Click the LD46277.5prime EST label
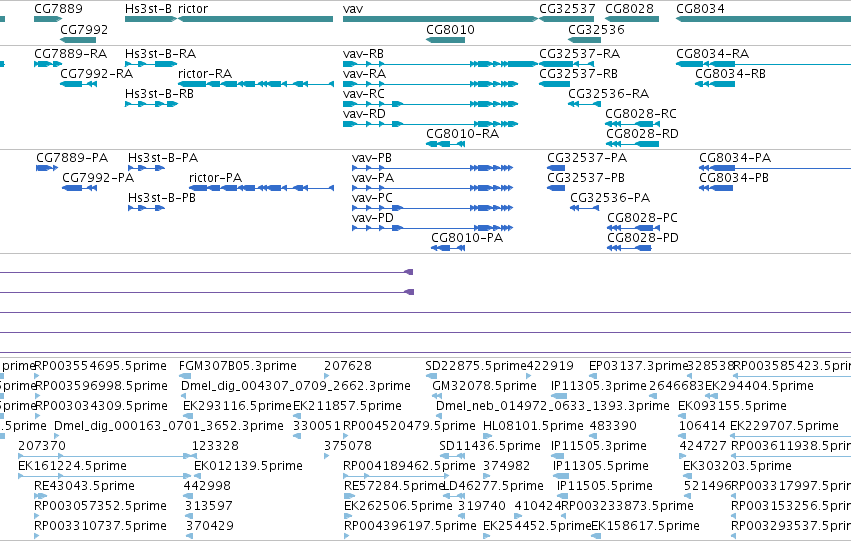Viewport: 851px width, 541px height. 493,486
